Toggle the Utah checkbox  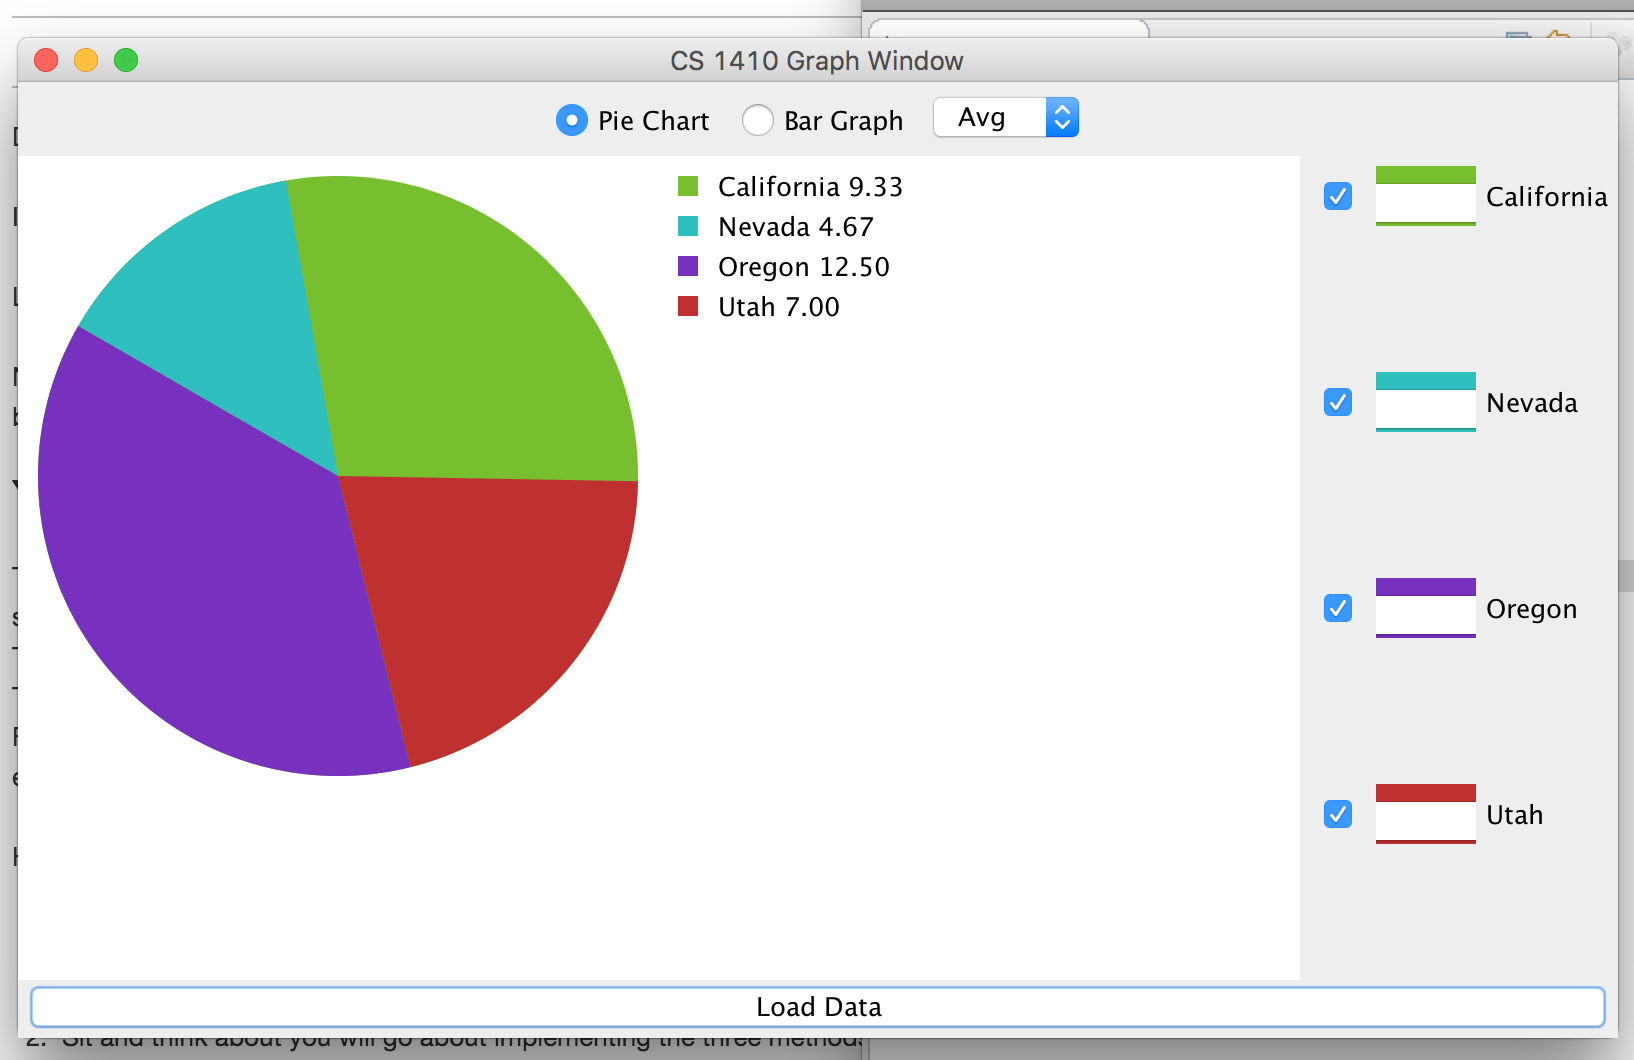(1338, 814)
